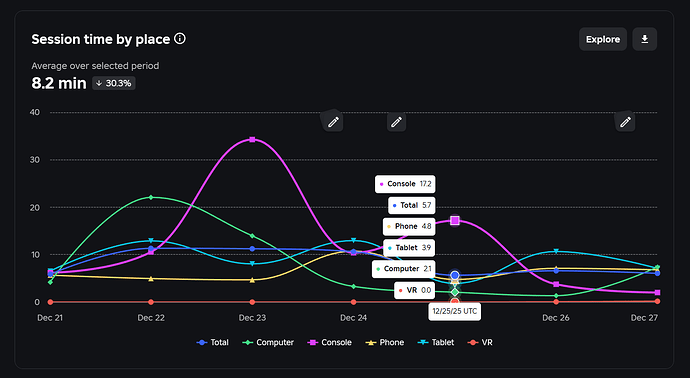Open the pencil annotation near Dec 27
The width and height of the screenshot is (690, 378).
(x=625, y=121)
